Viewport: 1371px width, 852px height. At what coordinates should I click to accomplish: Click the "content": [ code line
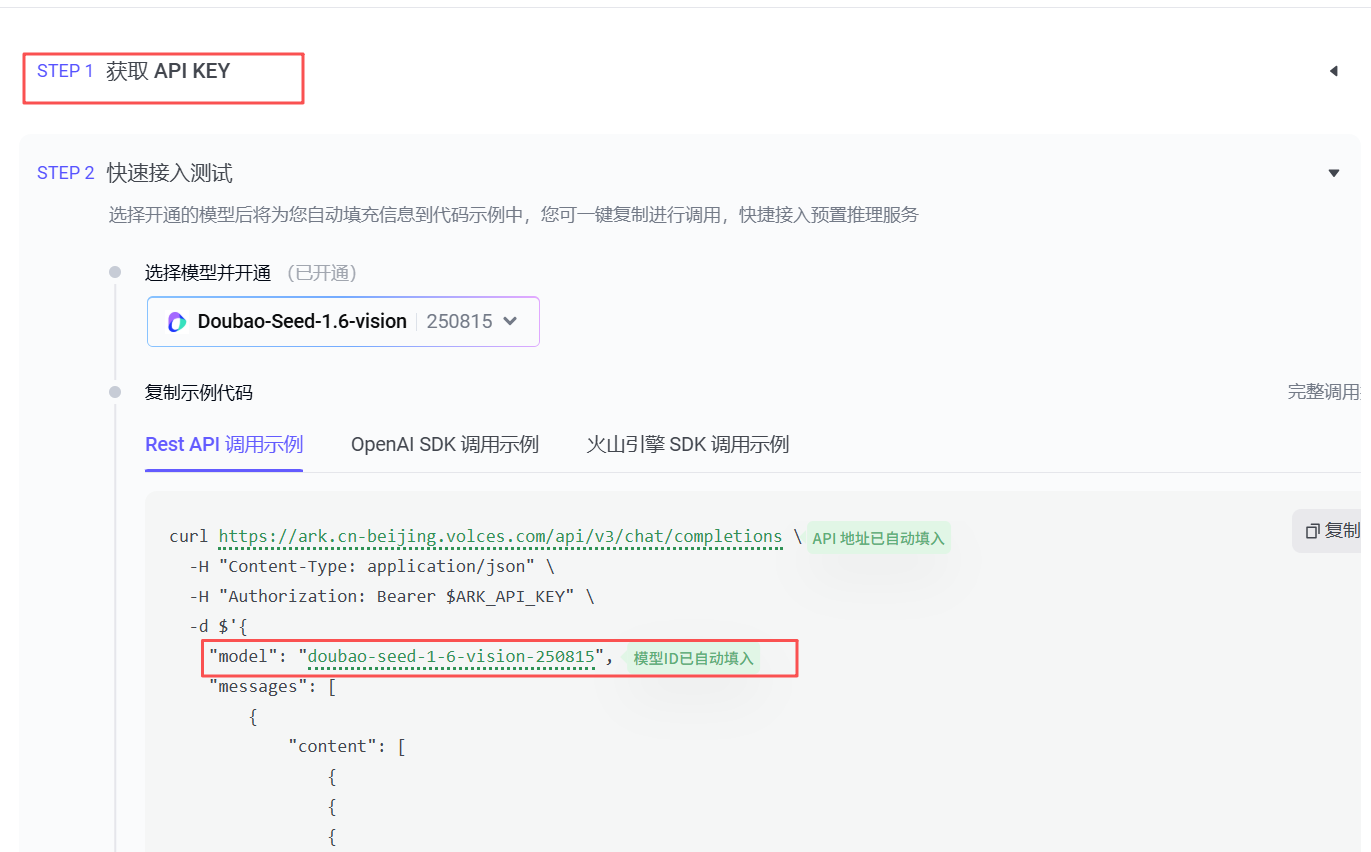(x=346, y=747)
